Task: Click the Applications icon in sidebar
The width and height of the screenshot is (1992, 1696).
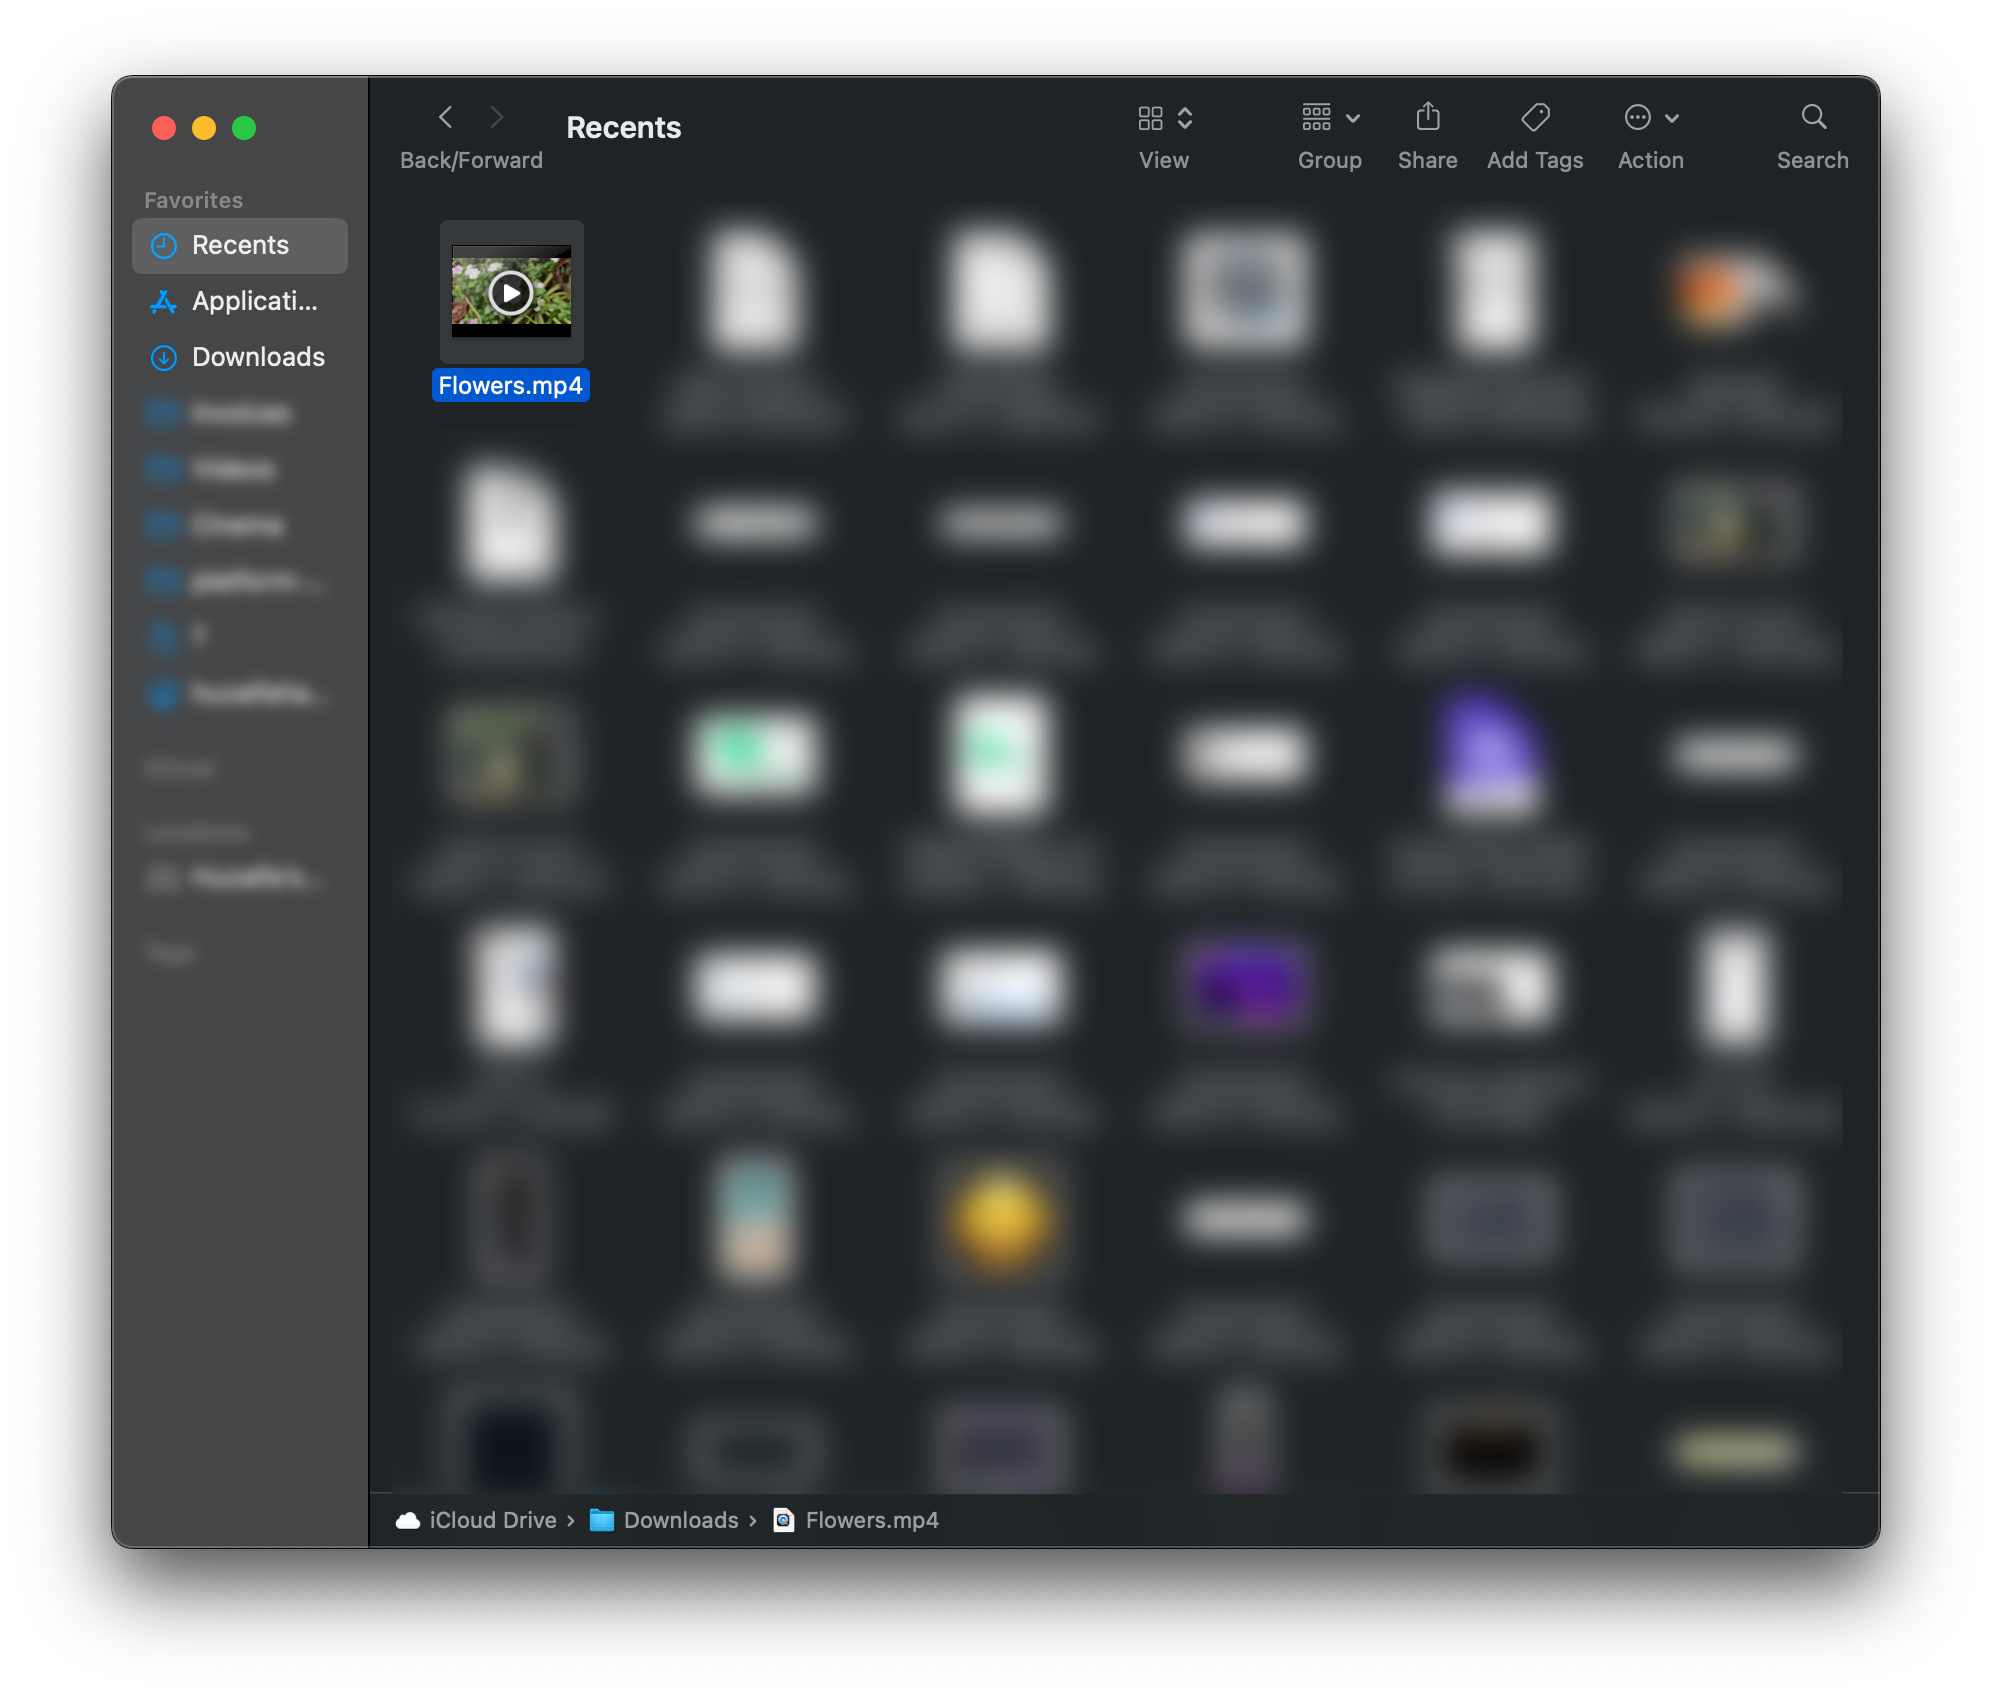Action: coord(164,302)
